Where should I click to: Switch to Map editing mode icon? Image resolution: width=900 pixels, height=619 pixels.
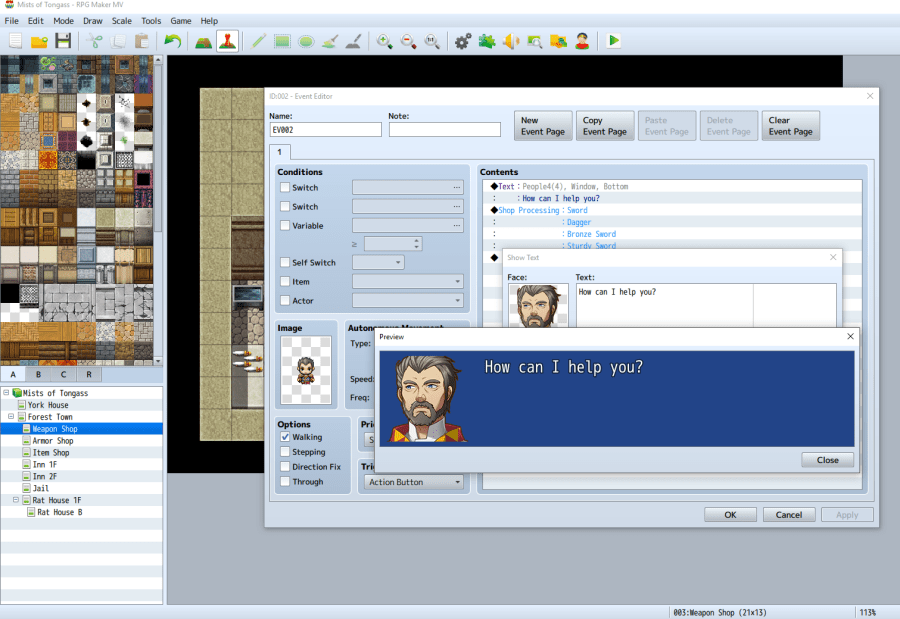click(x=203, y=41)
